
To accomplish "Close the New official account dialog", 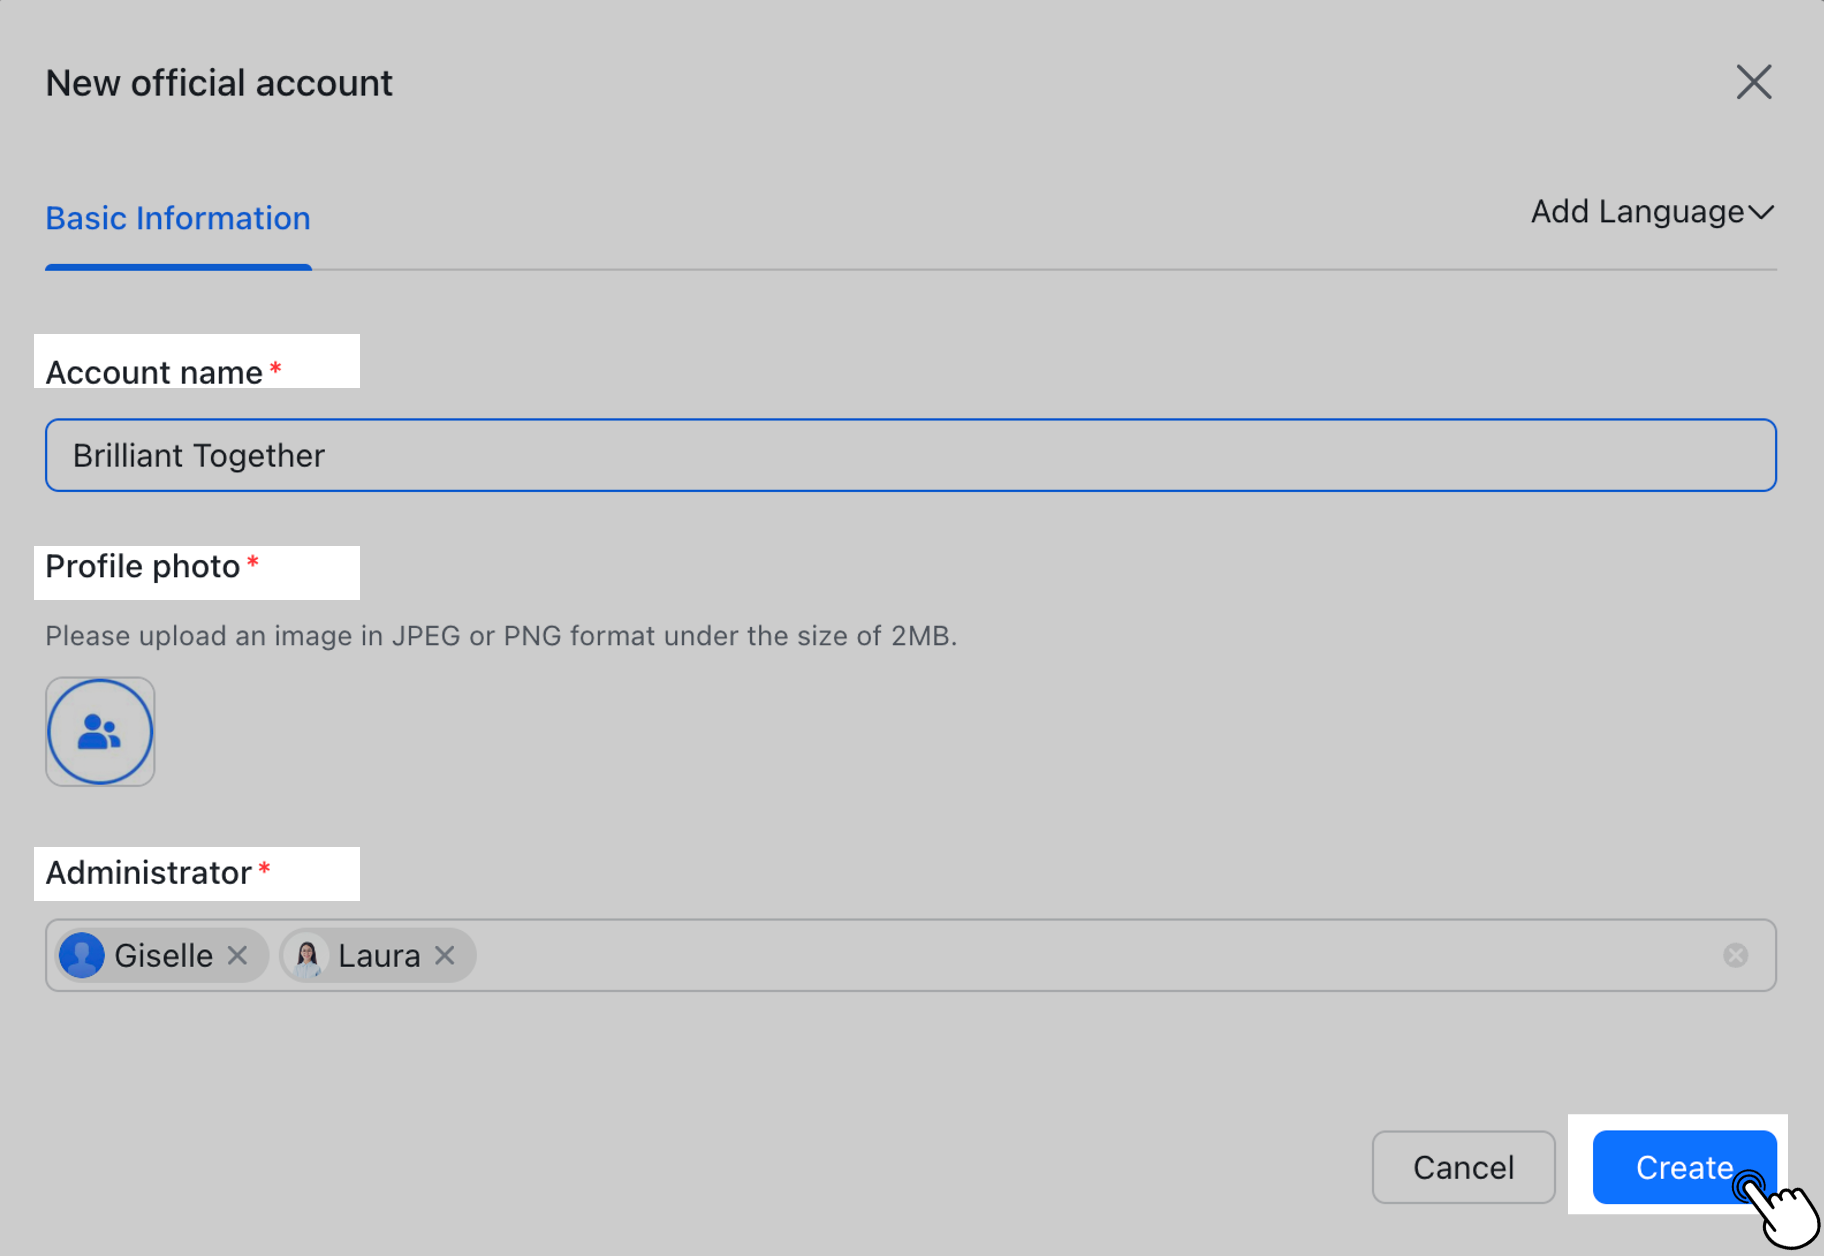I will coord(1753,82).
